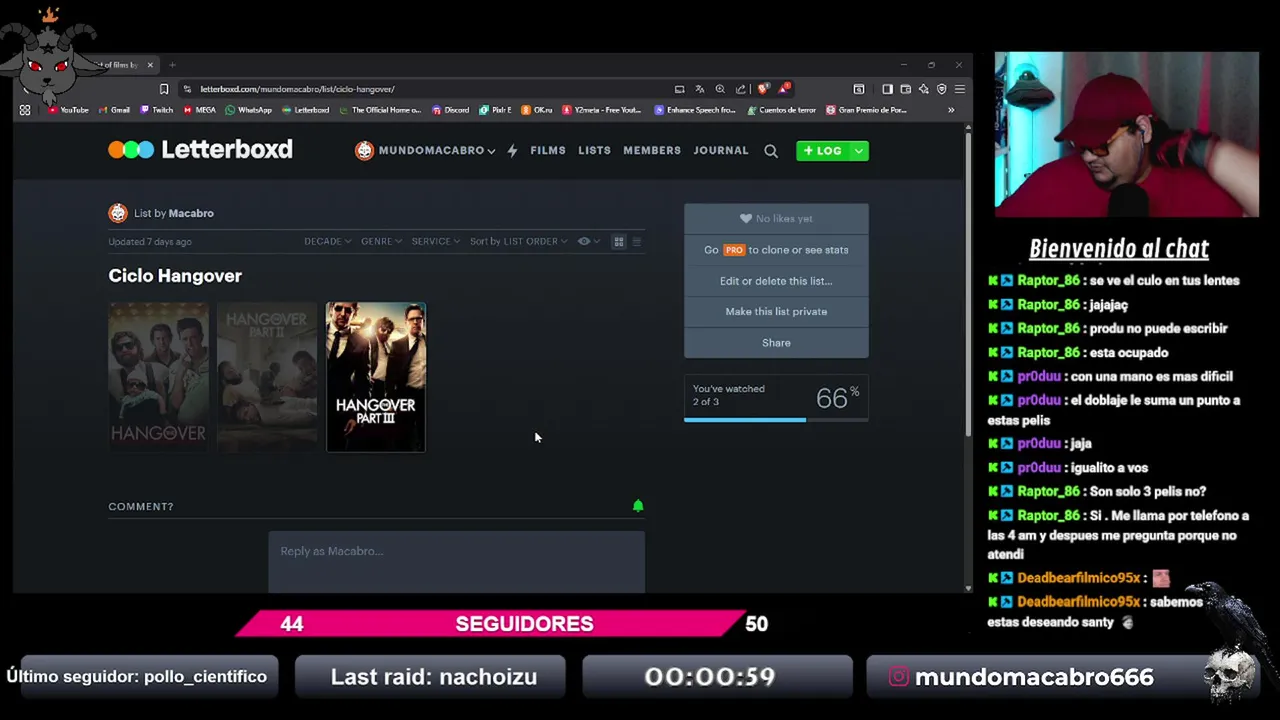Open the browser hamburger menu

pyautogui.click(x=959, y=89)
